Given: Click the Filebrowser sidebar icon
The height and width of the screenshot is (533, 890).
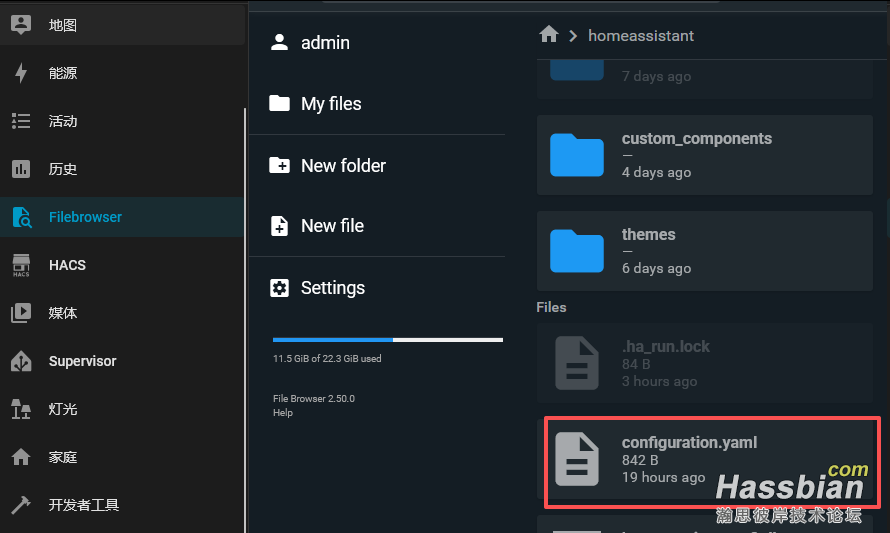Looking at the screenshot, I should tap(21, 217).
